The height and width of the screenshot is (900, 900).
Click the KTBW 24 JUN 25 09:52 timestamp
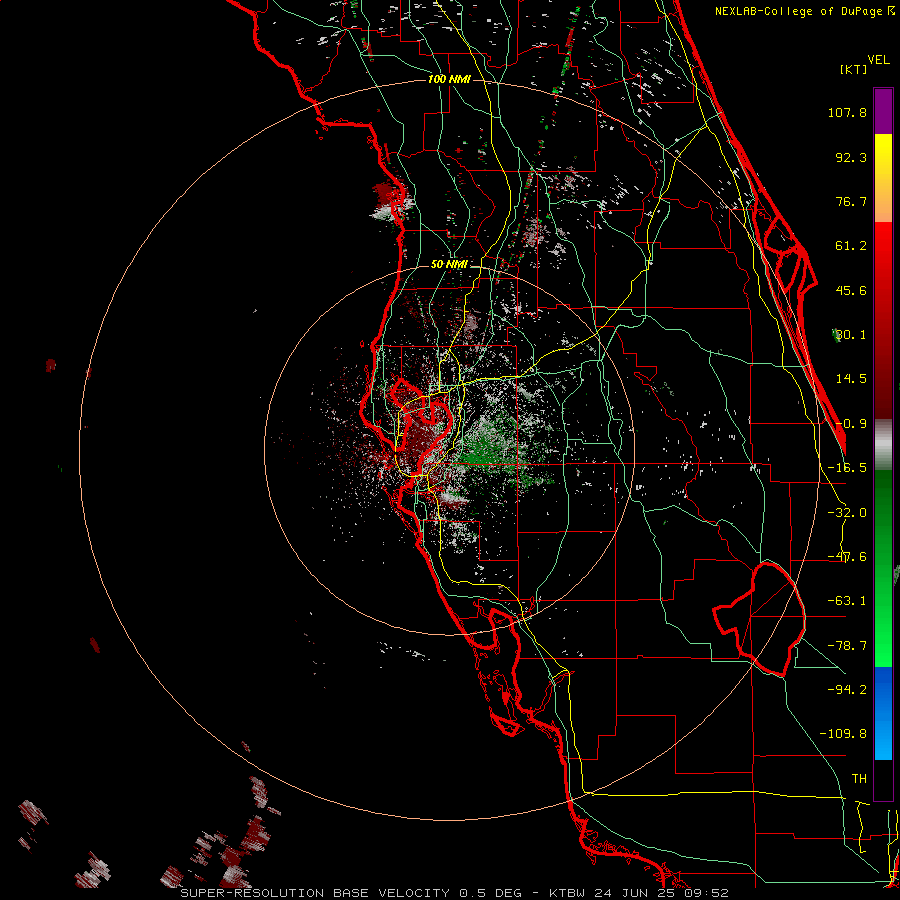pos(639,893)
